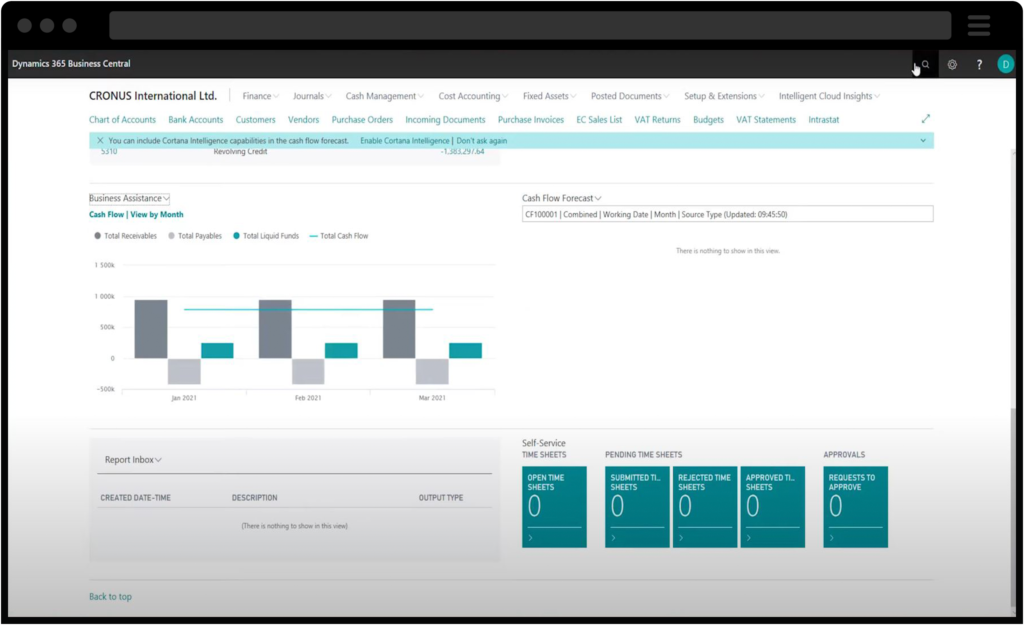The width and height of the screenshot is (1024, 625).
Task: Expand the Setup & Extensions menu
Action: tap(724, 96)
